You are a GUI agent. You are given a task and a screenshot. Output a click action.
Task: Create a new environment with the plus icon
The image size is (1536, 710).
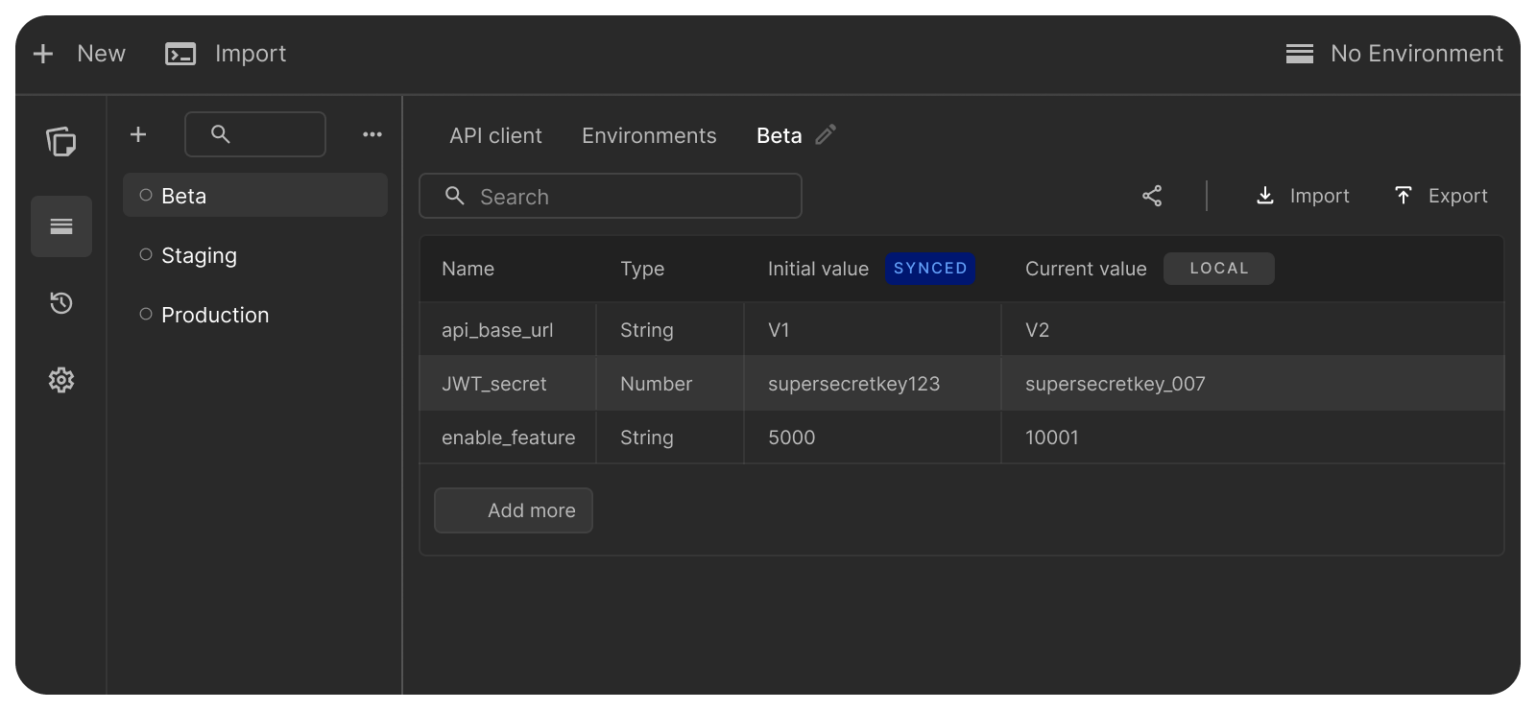pyautogui.click(x=138, y=133)
